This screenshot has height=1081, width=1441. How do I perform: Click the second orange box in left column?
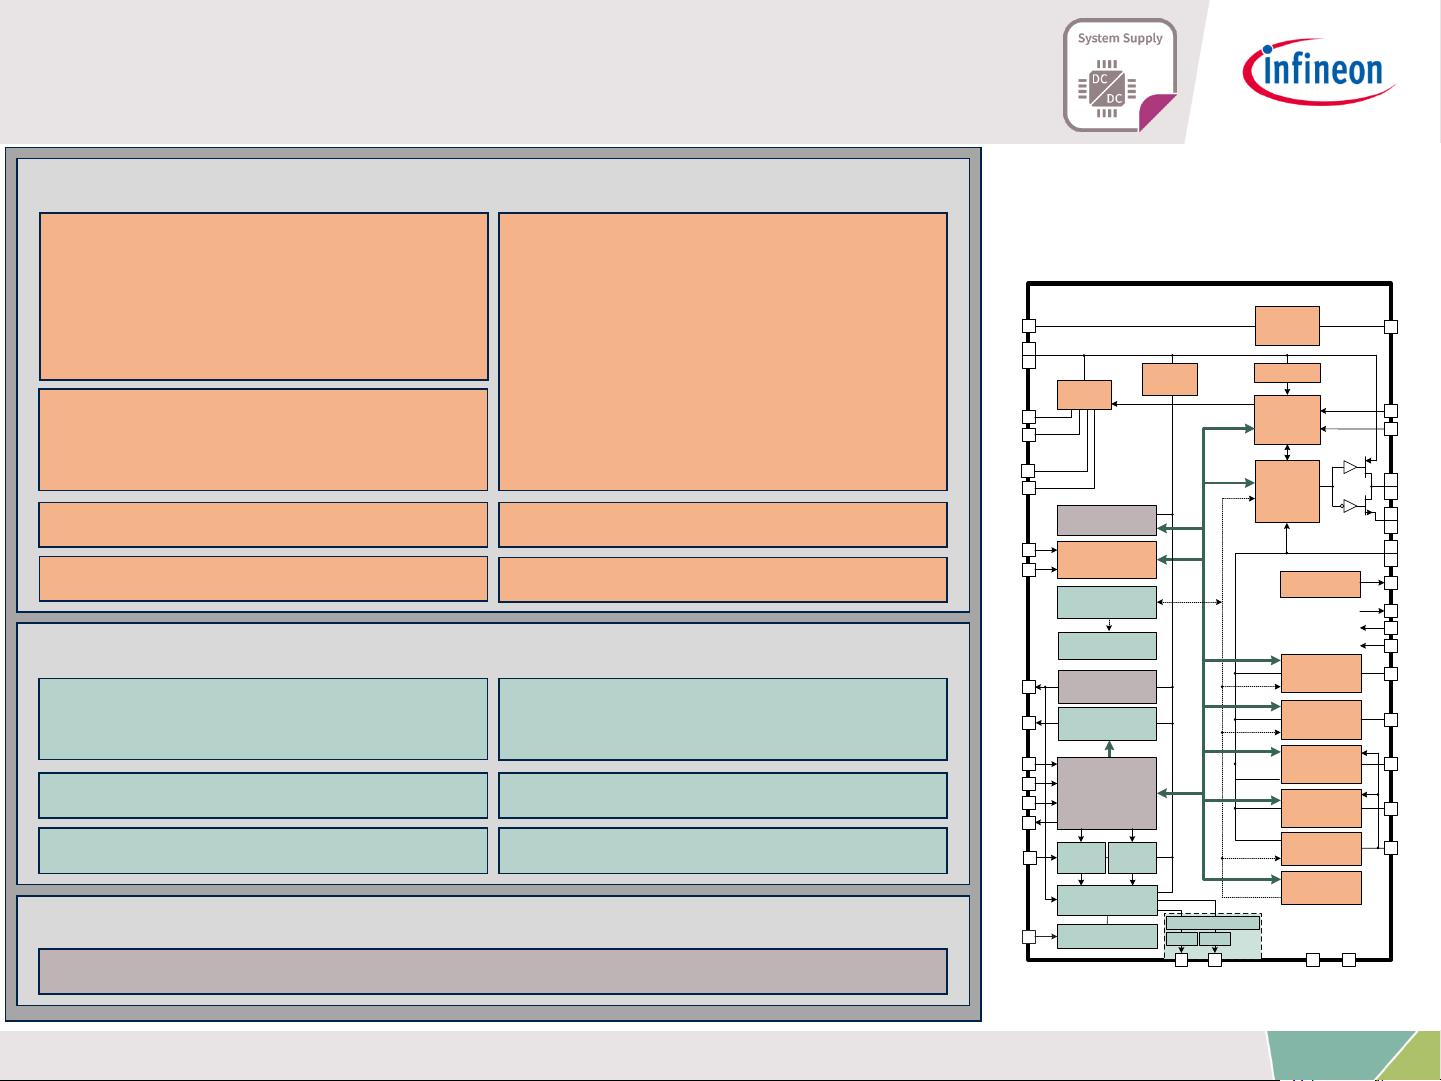(x=263, y=439)
